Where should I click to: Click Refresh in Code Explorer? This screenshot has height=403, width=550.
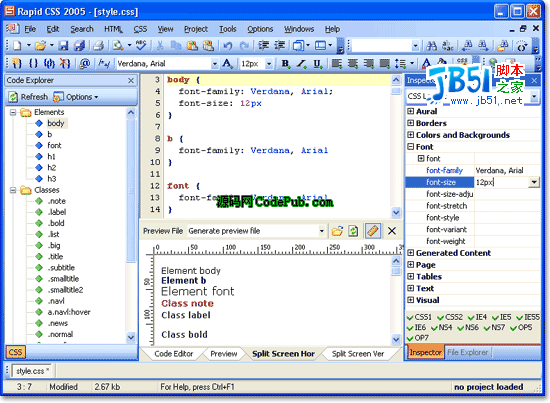click(x=28, y=97)
